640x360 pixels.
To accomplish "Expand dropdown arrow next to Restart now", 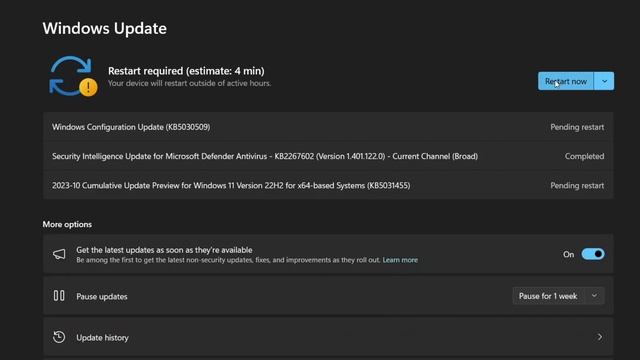I will pyautogui.click(x=604, y=81).
